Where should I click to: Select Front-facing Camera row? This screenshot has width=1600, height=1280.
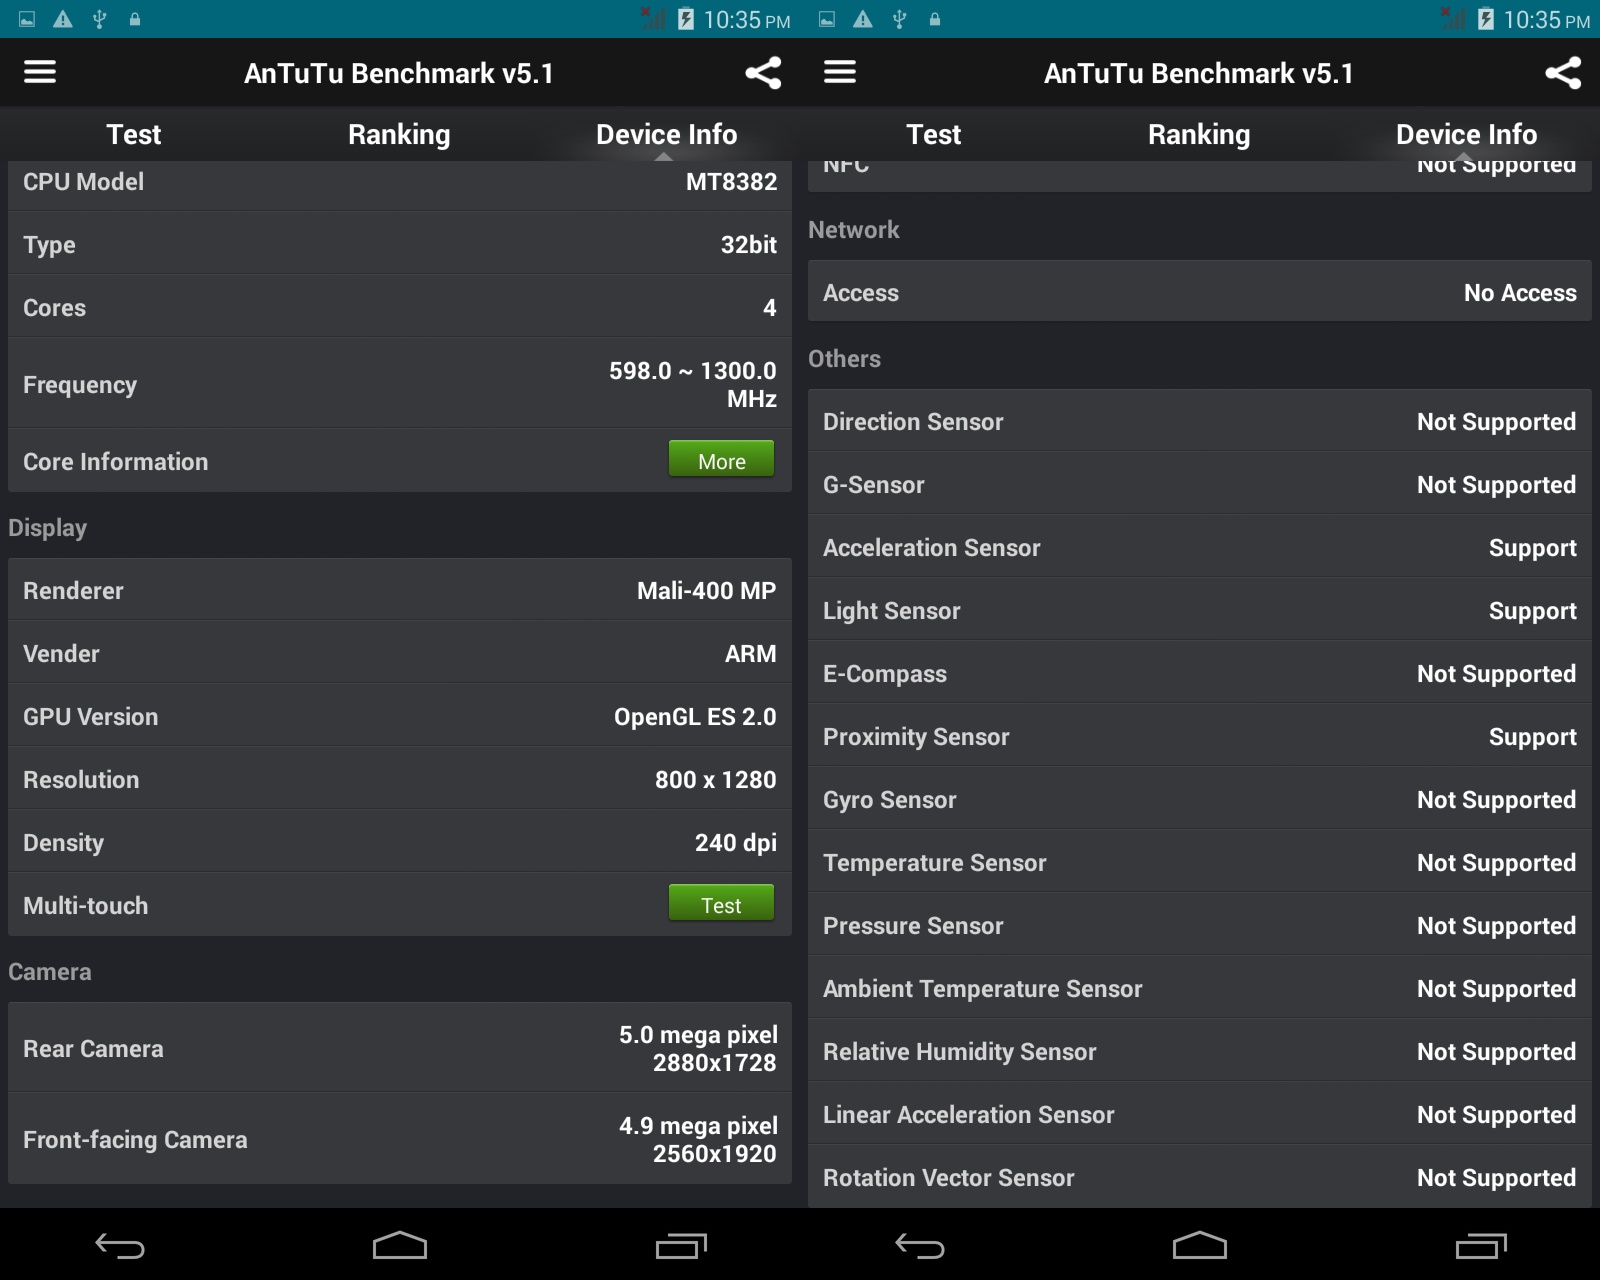[x=400, y=1139]
